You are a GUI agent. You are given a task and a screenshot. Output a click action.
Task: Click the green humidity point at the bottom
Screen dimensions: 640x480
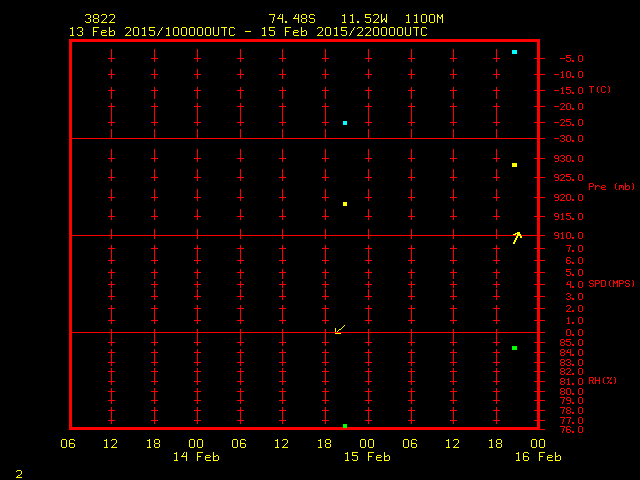345,426
